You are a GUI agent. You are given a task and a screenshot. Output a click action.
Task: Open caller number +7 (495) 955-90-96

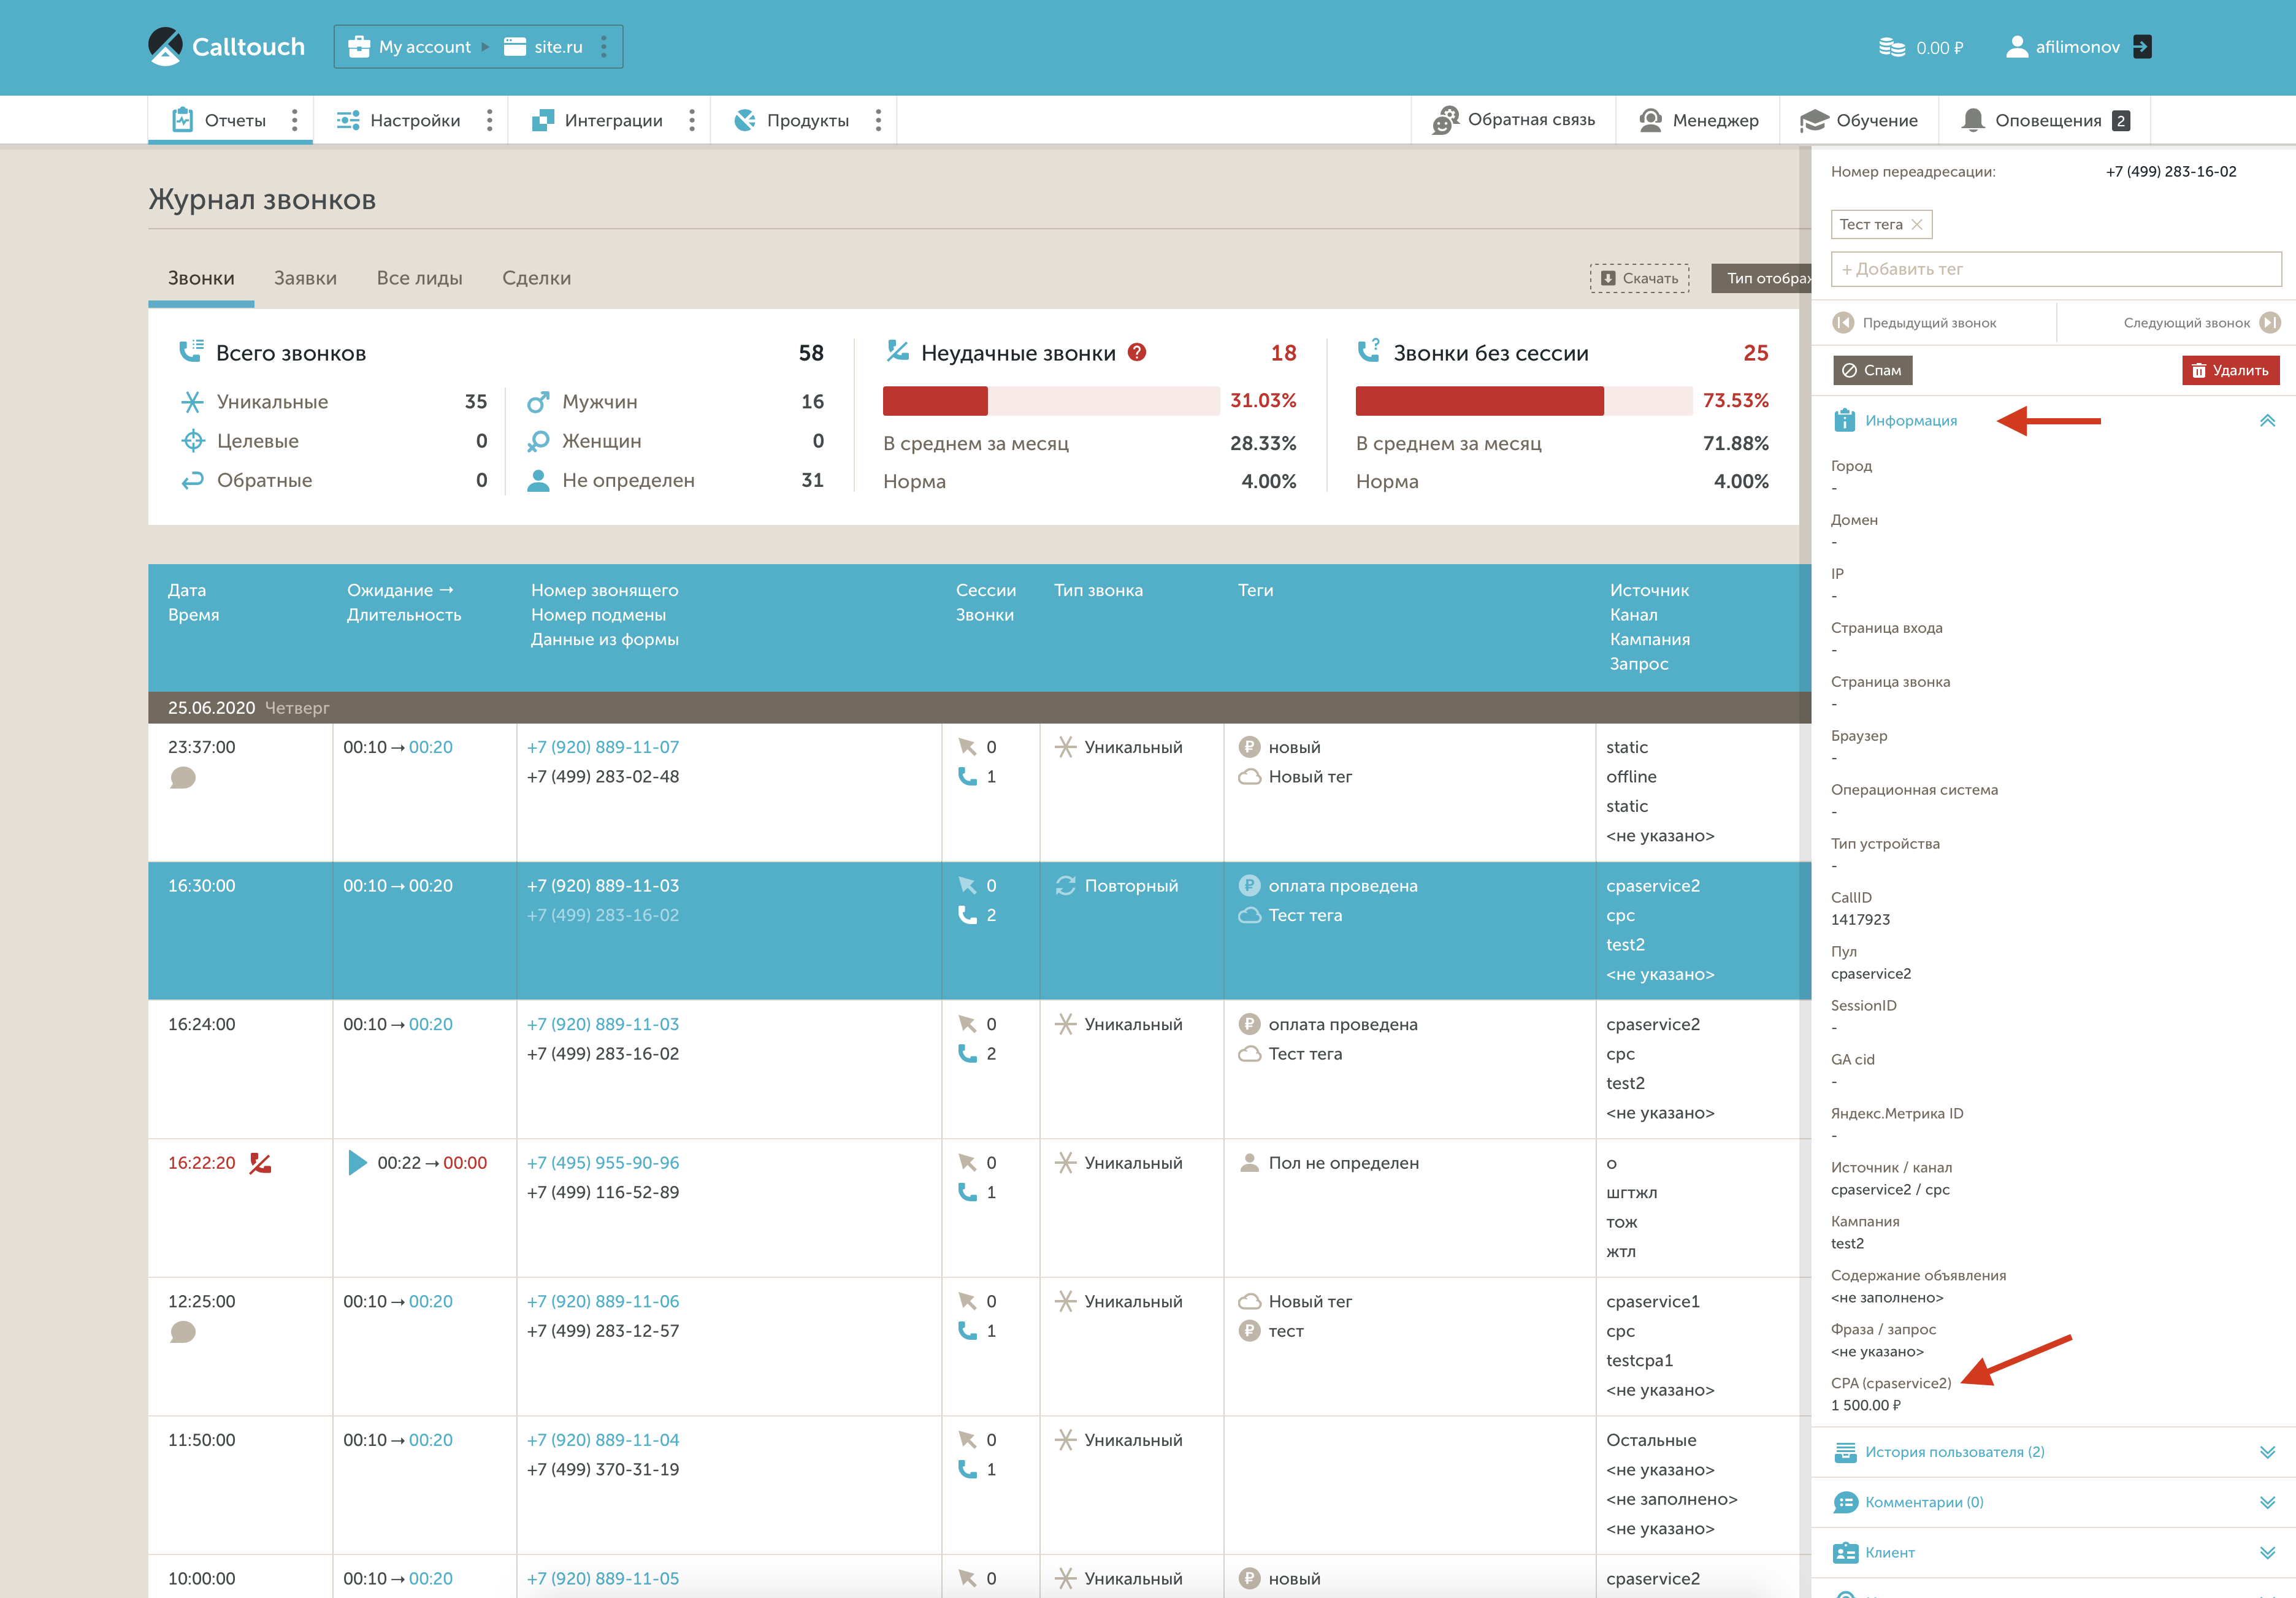[x=603, y=1162]
